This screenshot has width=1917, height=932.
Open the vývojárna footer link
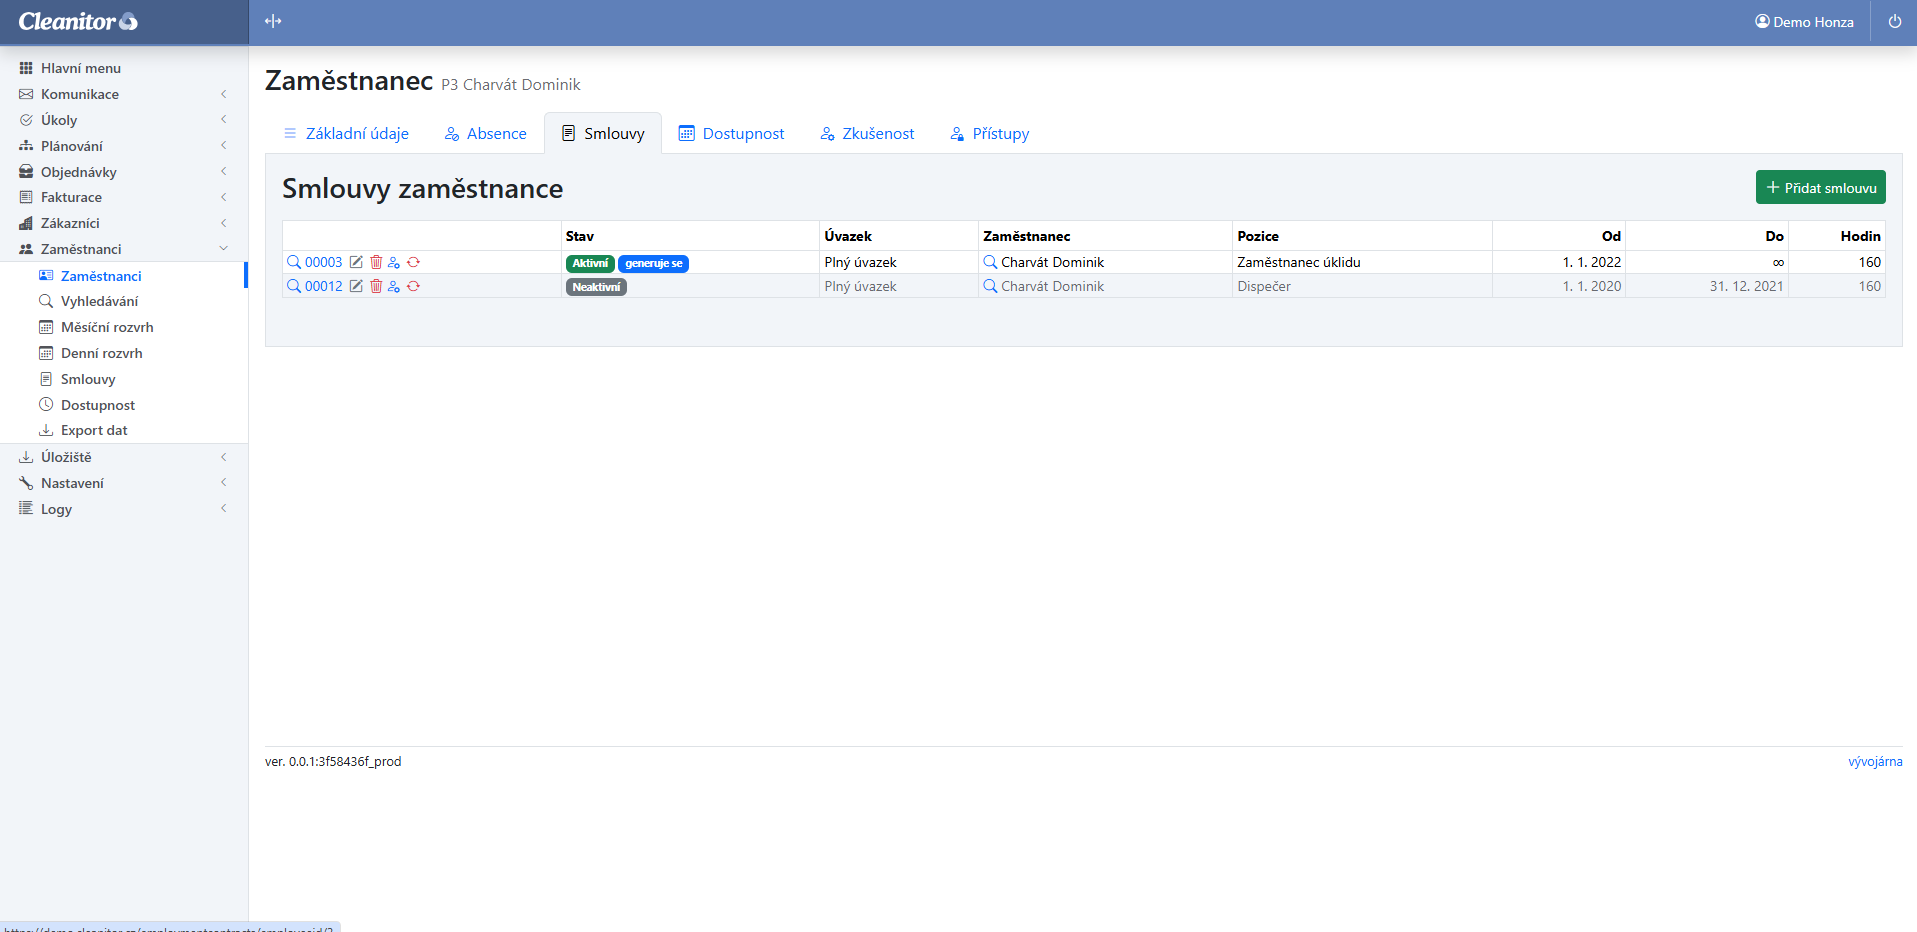click(x=1874, y=762)
